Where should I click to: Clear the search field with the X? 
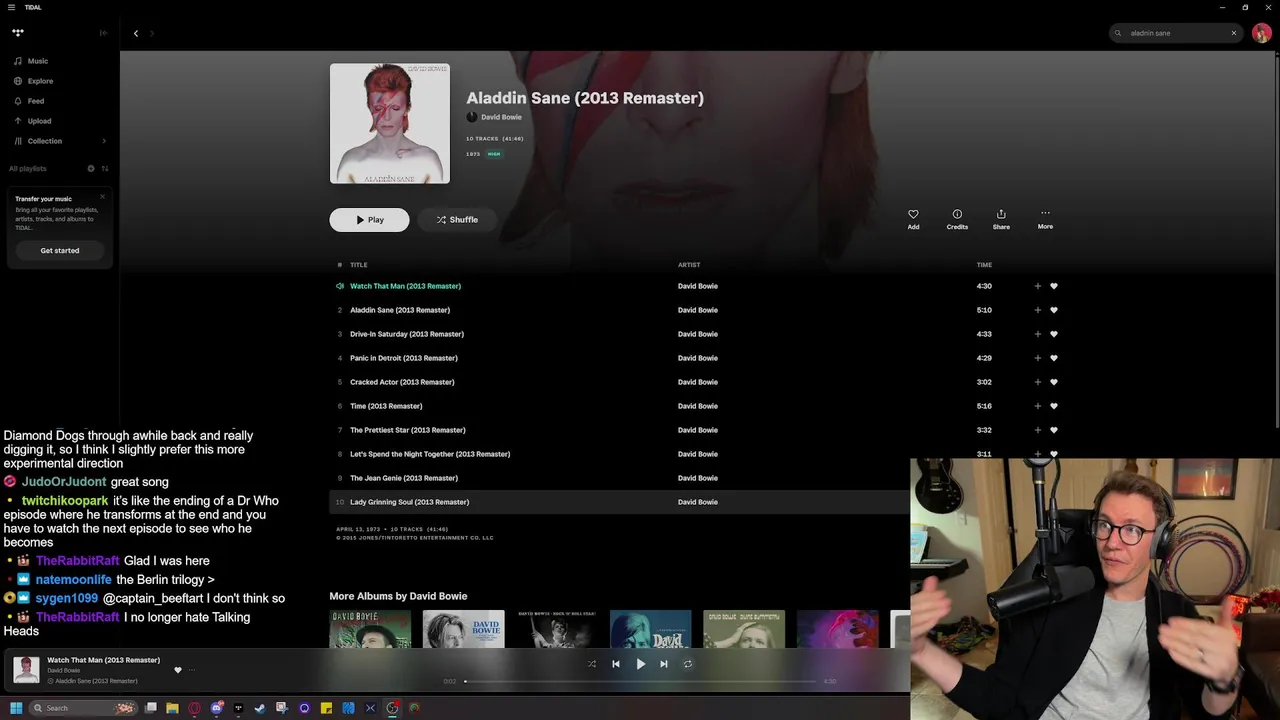tap(1234, 33)
